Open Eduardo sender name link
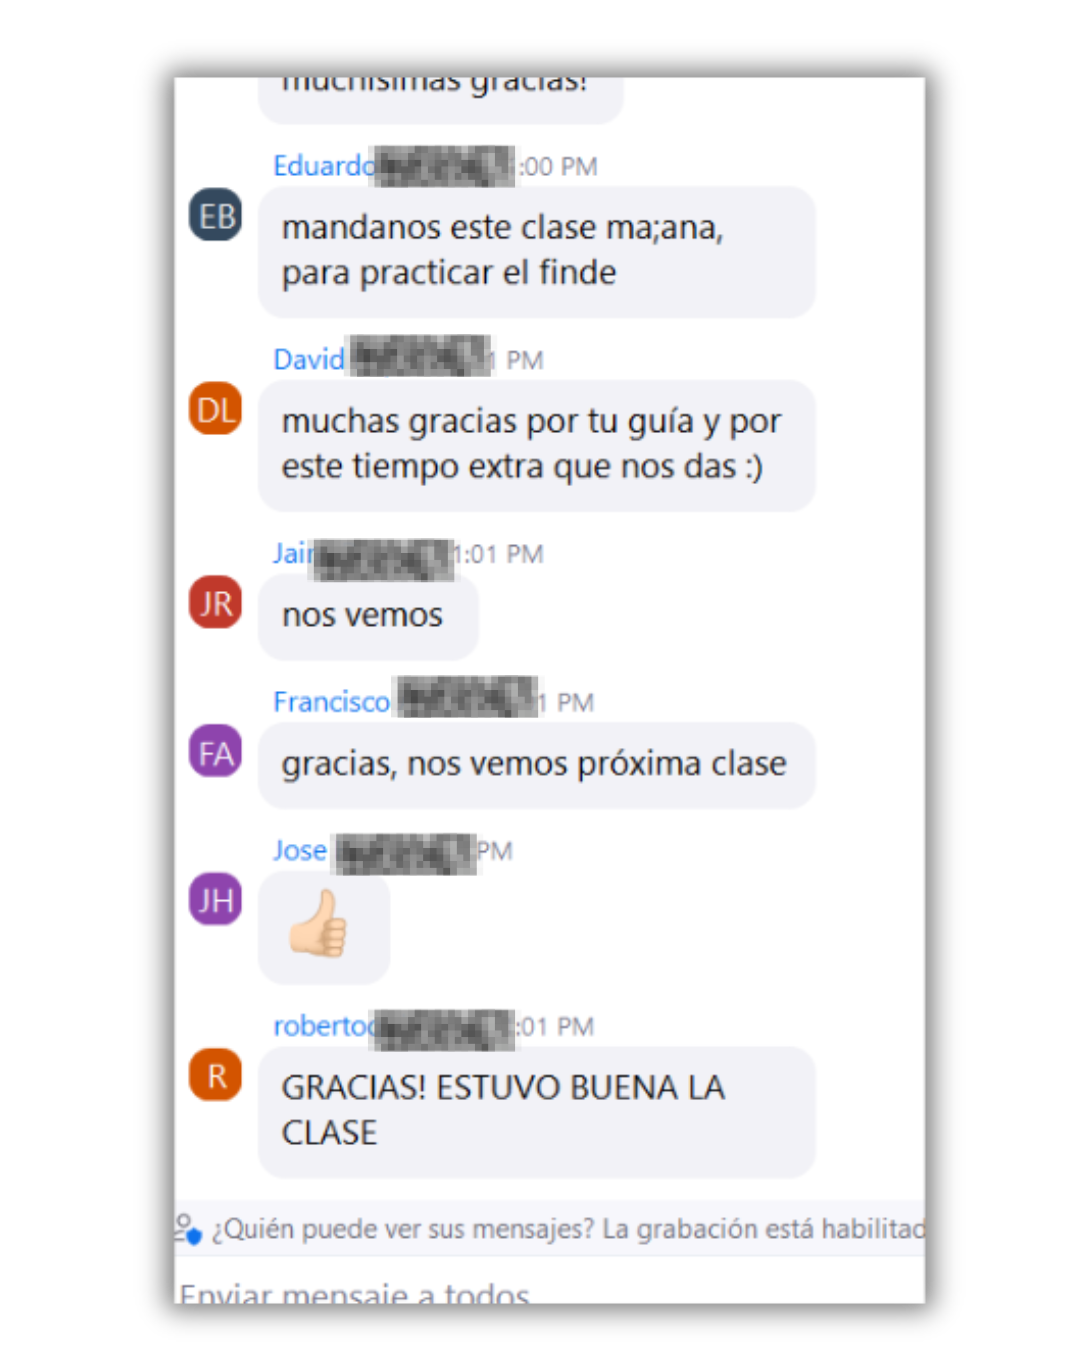1080x1350 pixels. pyautogui.click(x=324, y=165)
